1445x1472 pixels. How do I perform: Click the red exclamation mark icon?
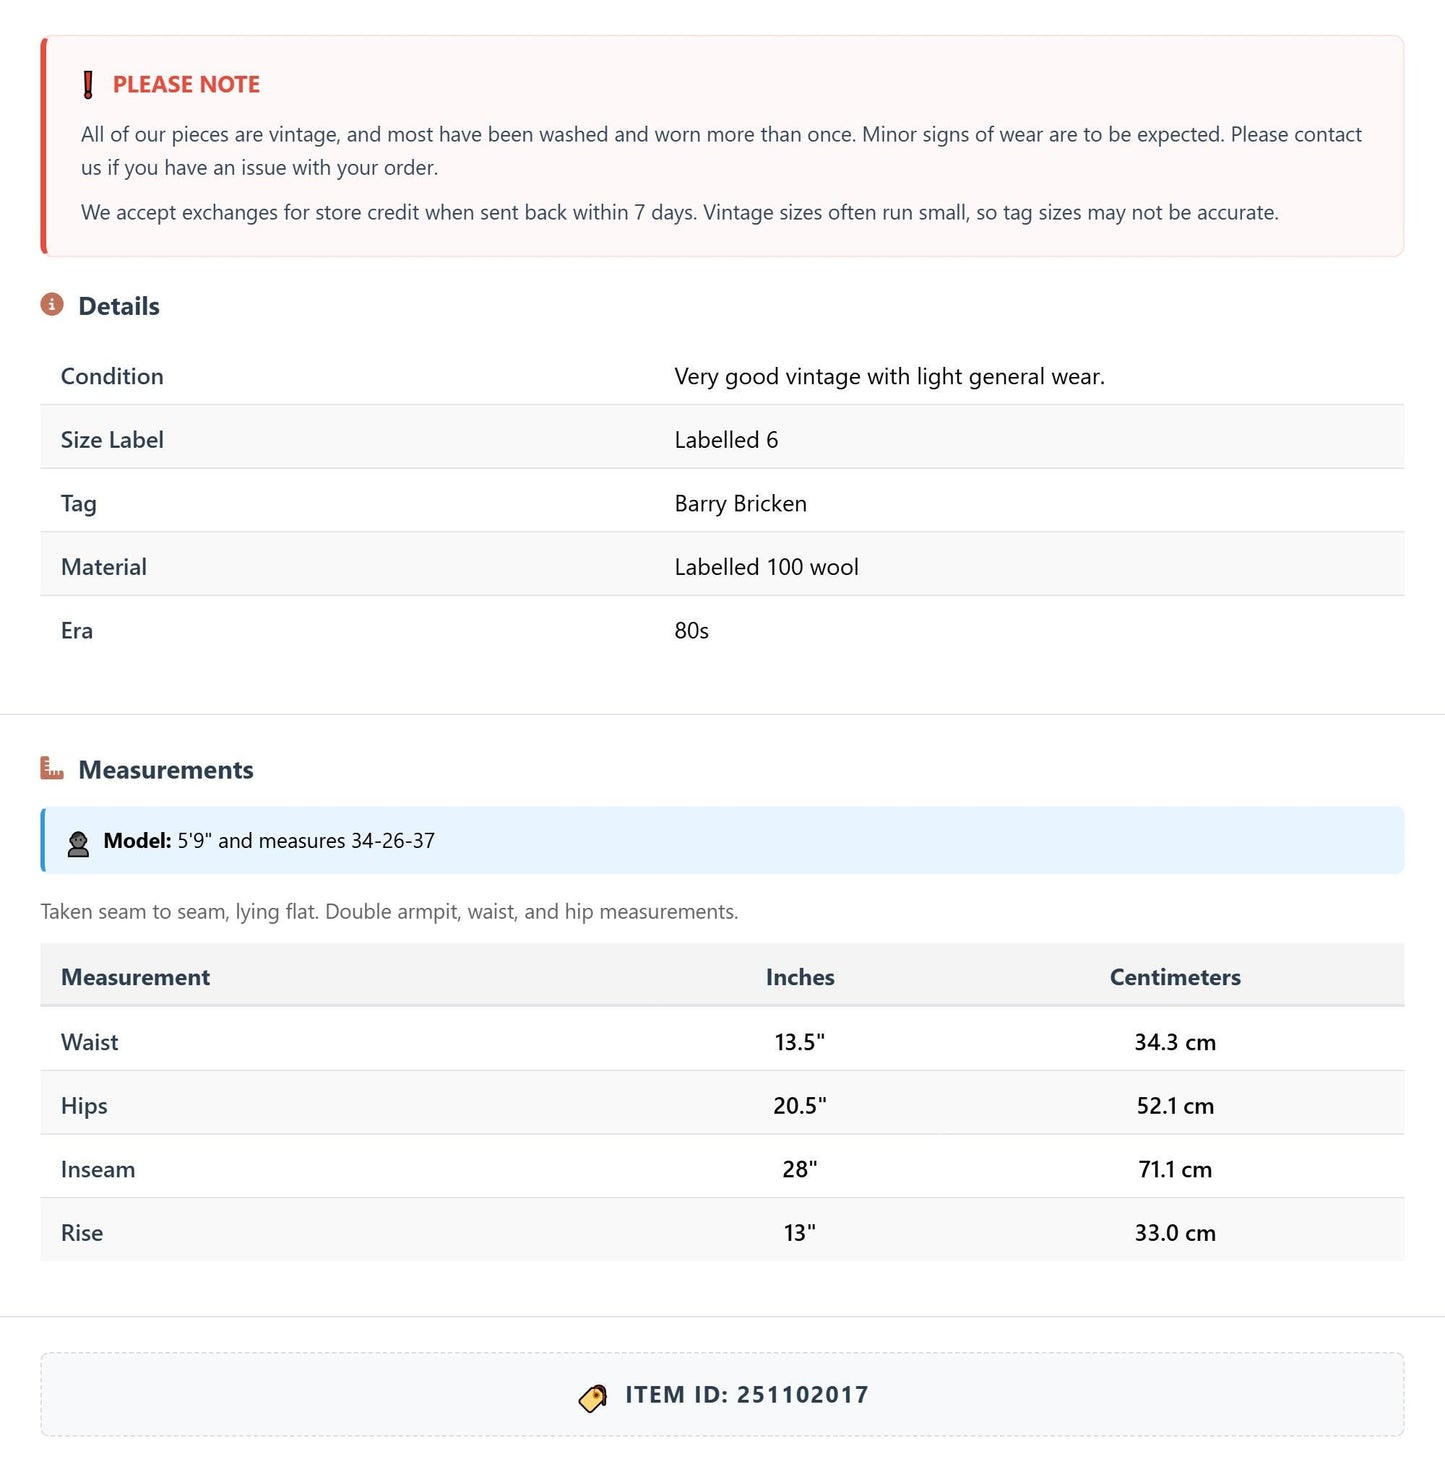point(88,85)
